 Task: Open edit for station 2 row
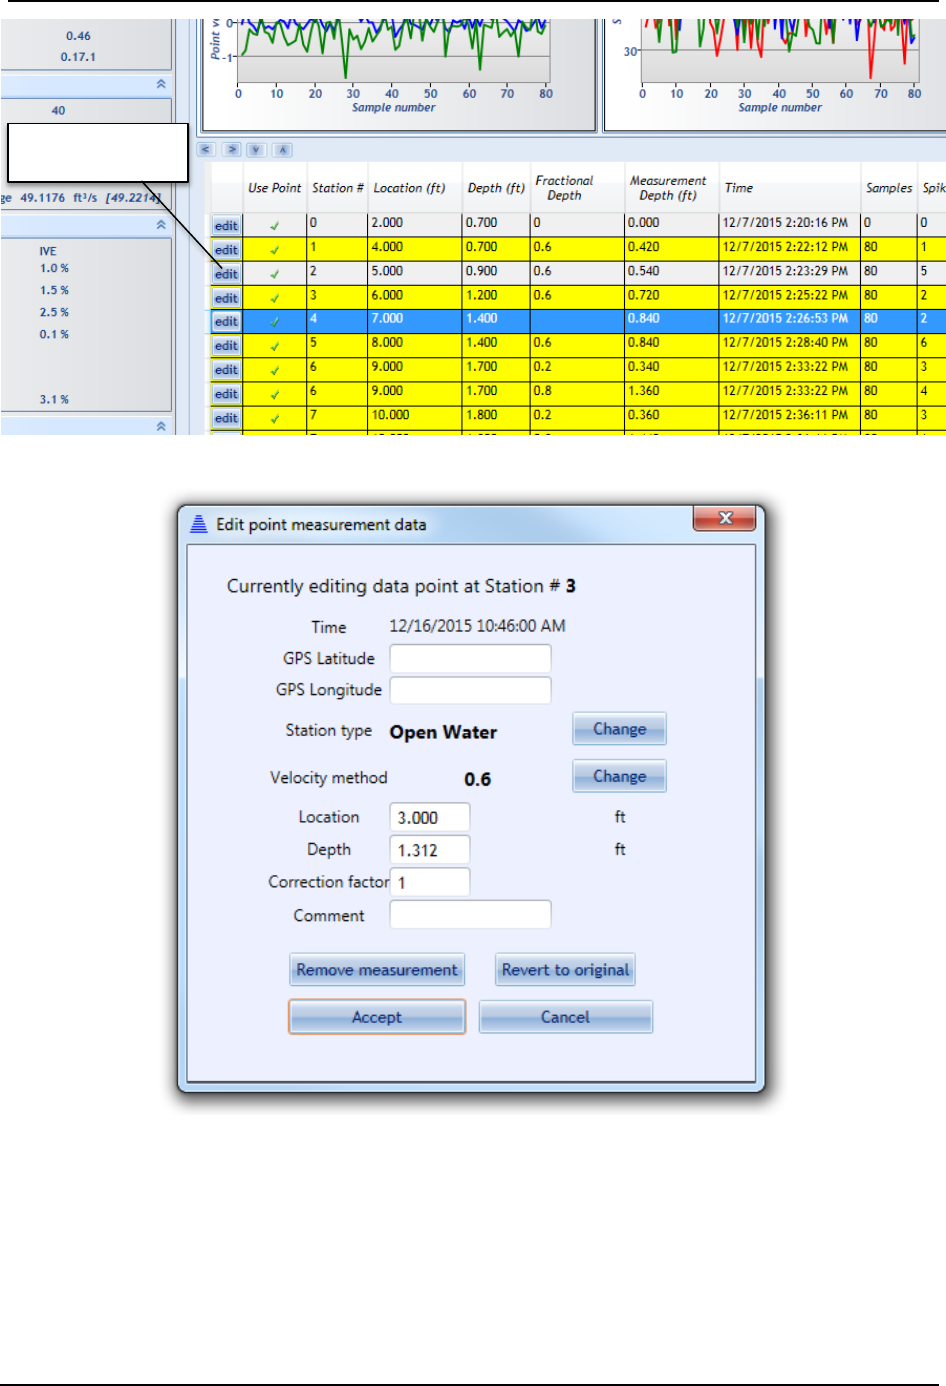pos(226,274)
